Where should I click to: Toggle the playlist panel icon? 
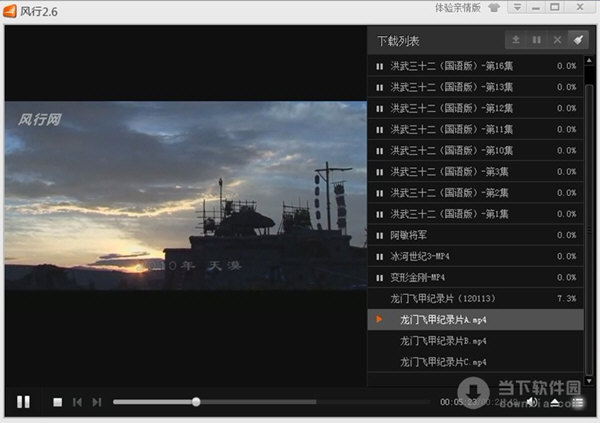click(x=577, y=402)
